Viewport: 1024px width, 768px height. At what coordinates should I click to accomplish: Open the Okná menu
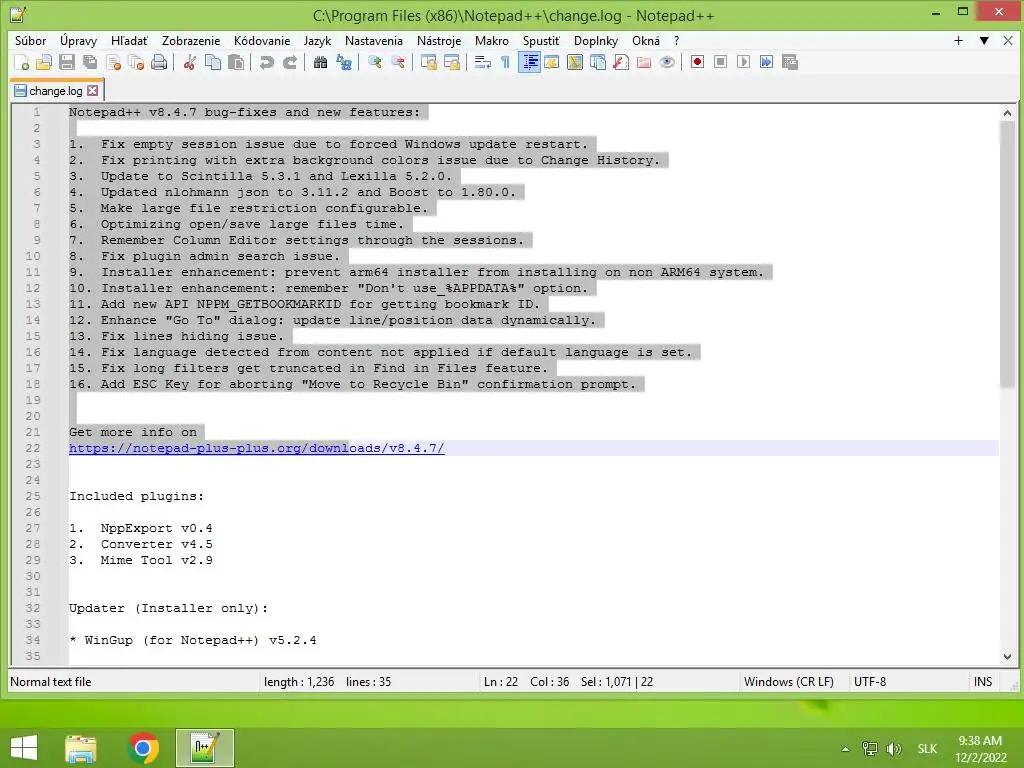coord(646,40)
